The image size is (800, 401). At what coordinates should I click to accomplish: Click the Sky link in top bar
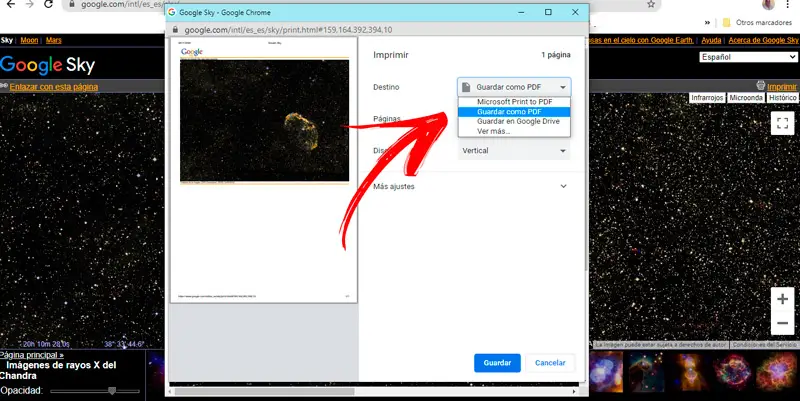[7, 40]
